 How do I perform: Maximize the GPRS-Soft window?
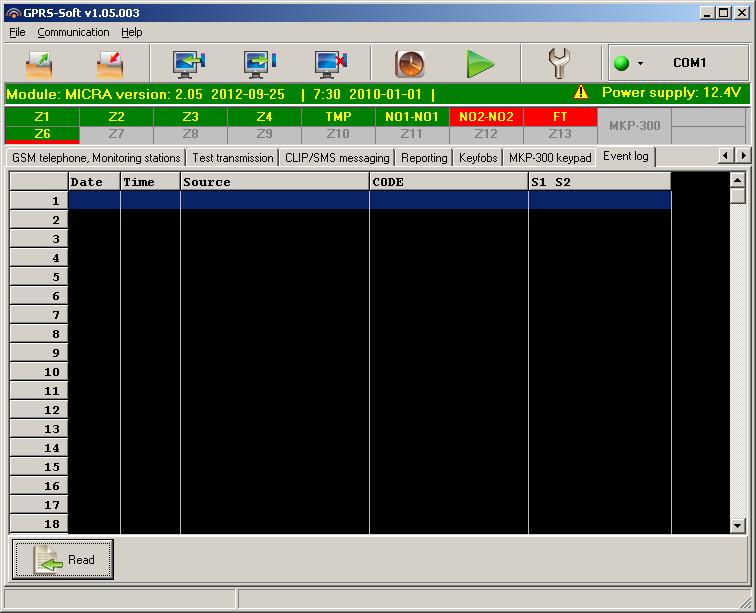coord(724,13)
